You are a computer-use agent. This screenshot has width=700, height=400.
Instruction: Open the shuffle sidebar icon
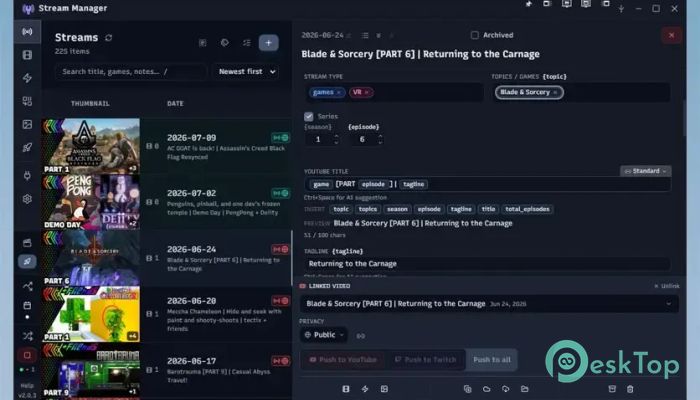[x=27, y=336]
